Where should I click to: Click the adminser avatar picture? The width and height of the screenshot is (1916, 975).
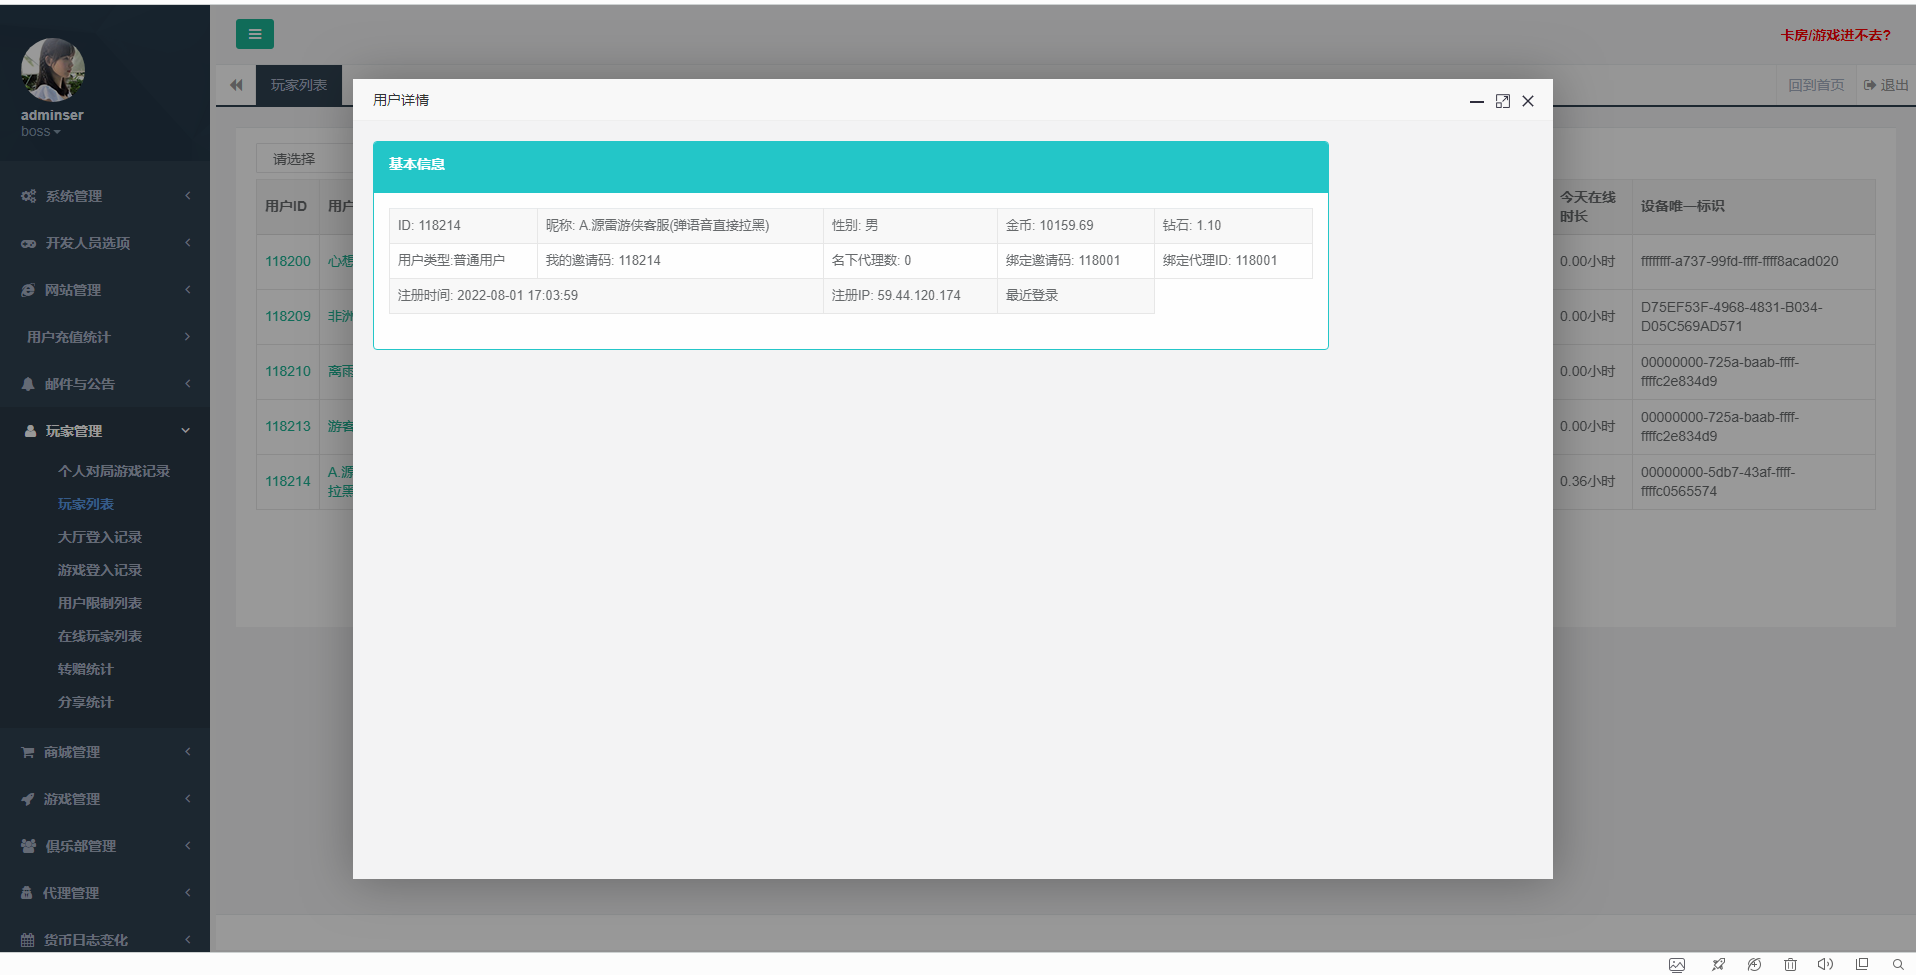[53, 70]
